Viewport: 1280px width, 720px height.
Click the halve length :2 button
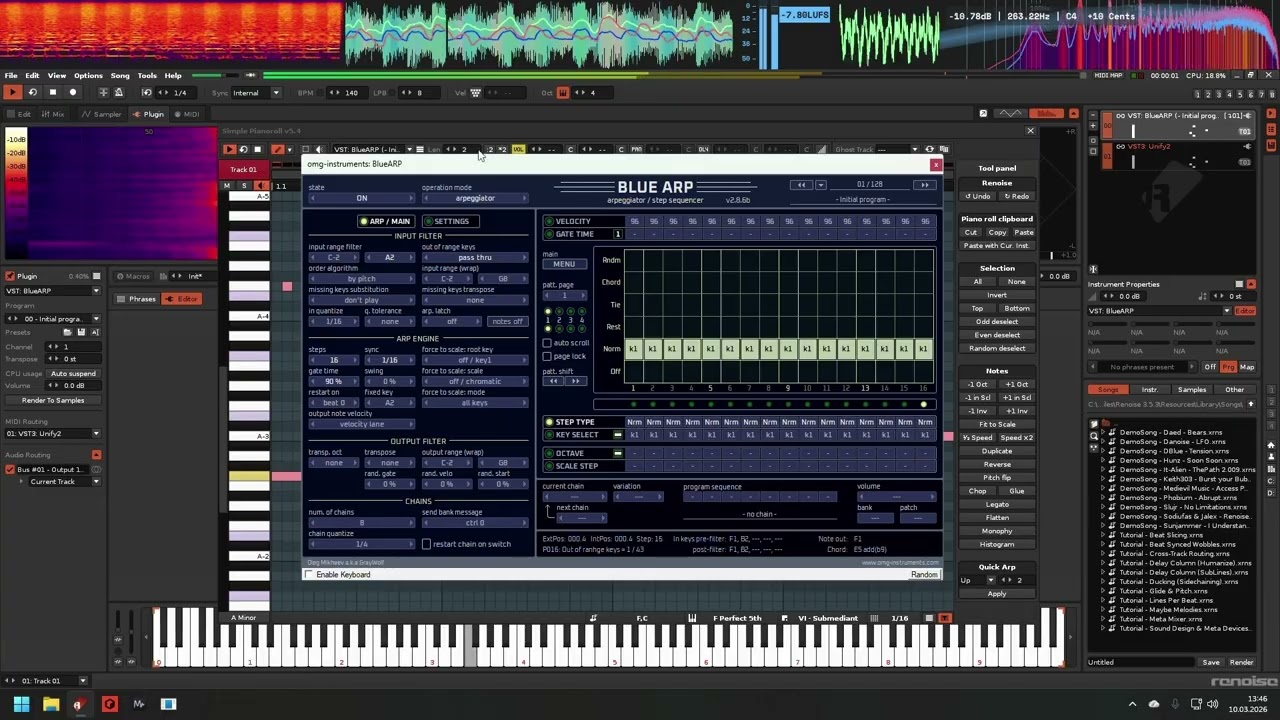490,149
